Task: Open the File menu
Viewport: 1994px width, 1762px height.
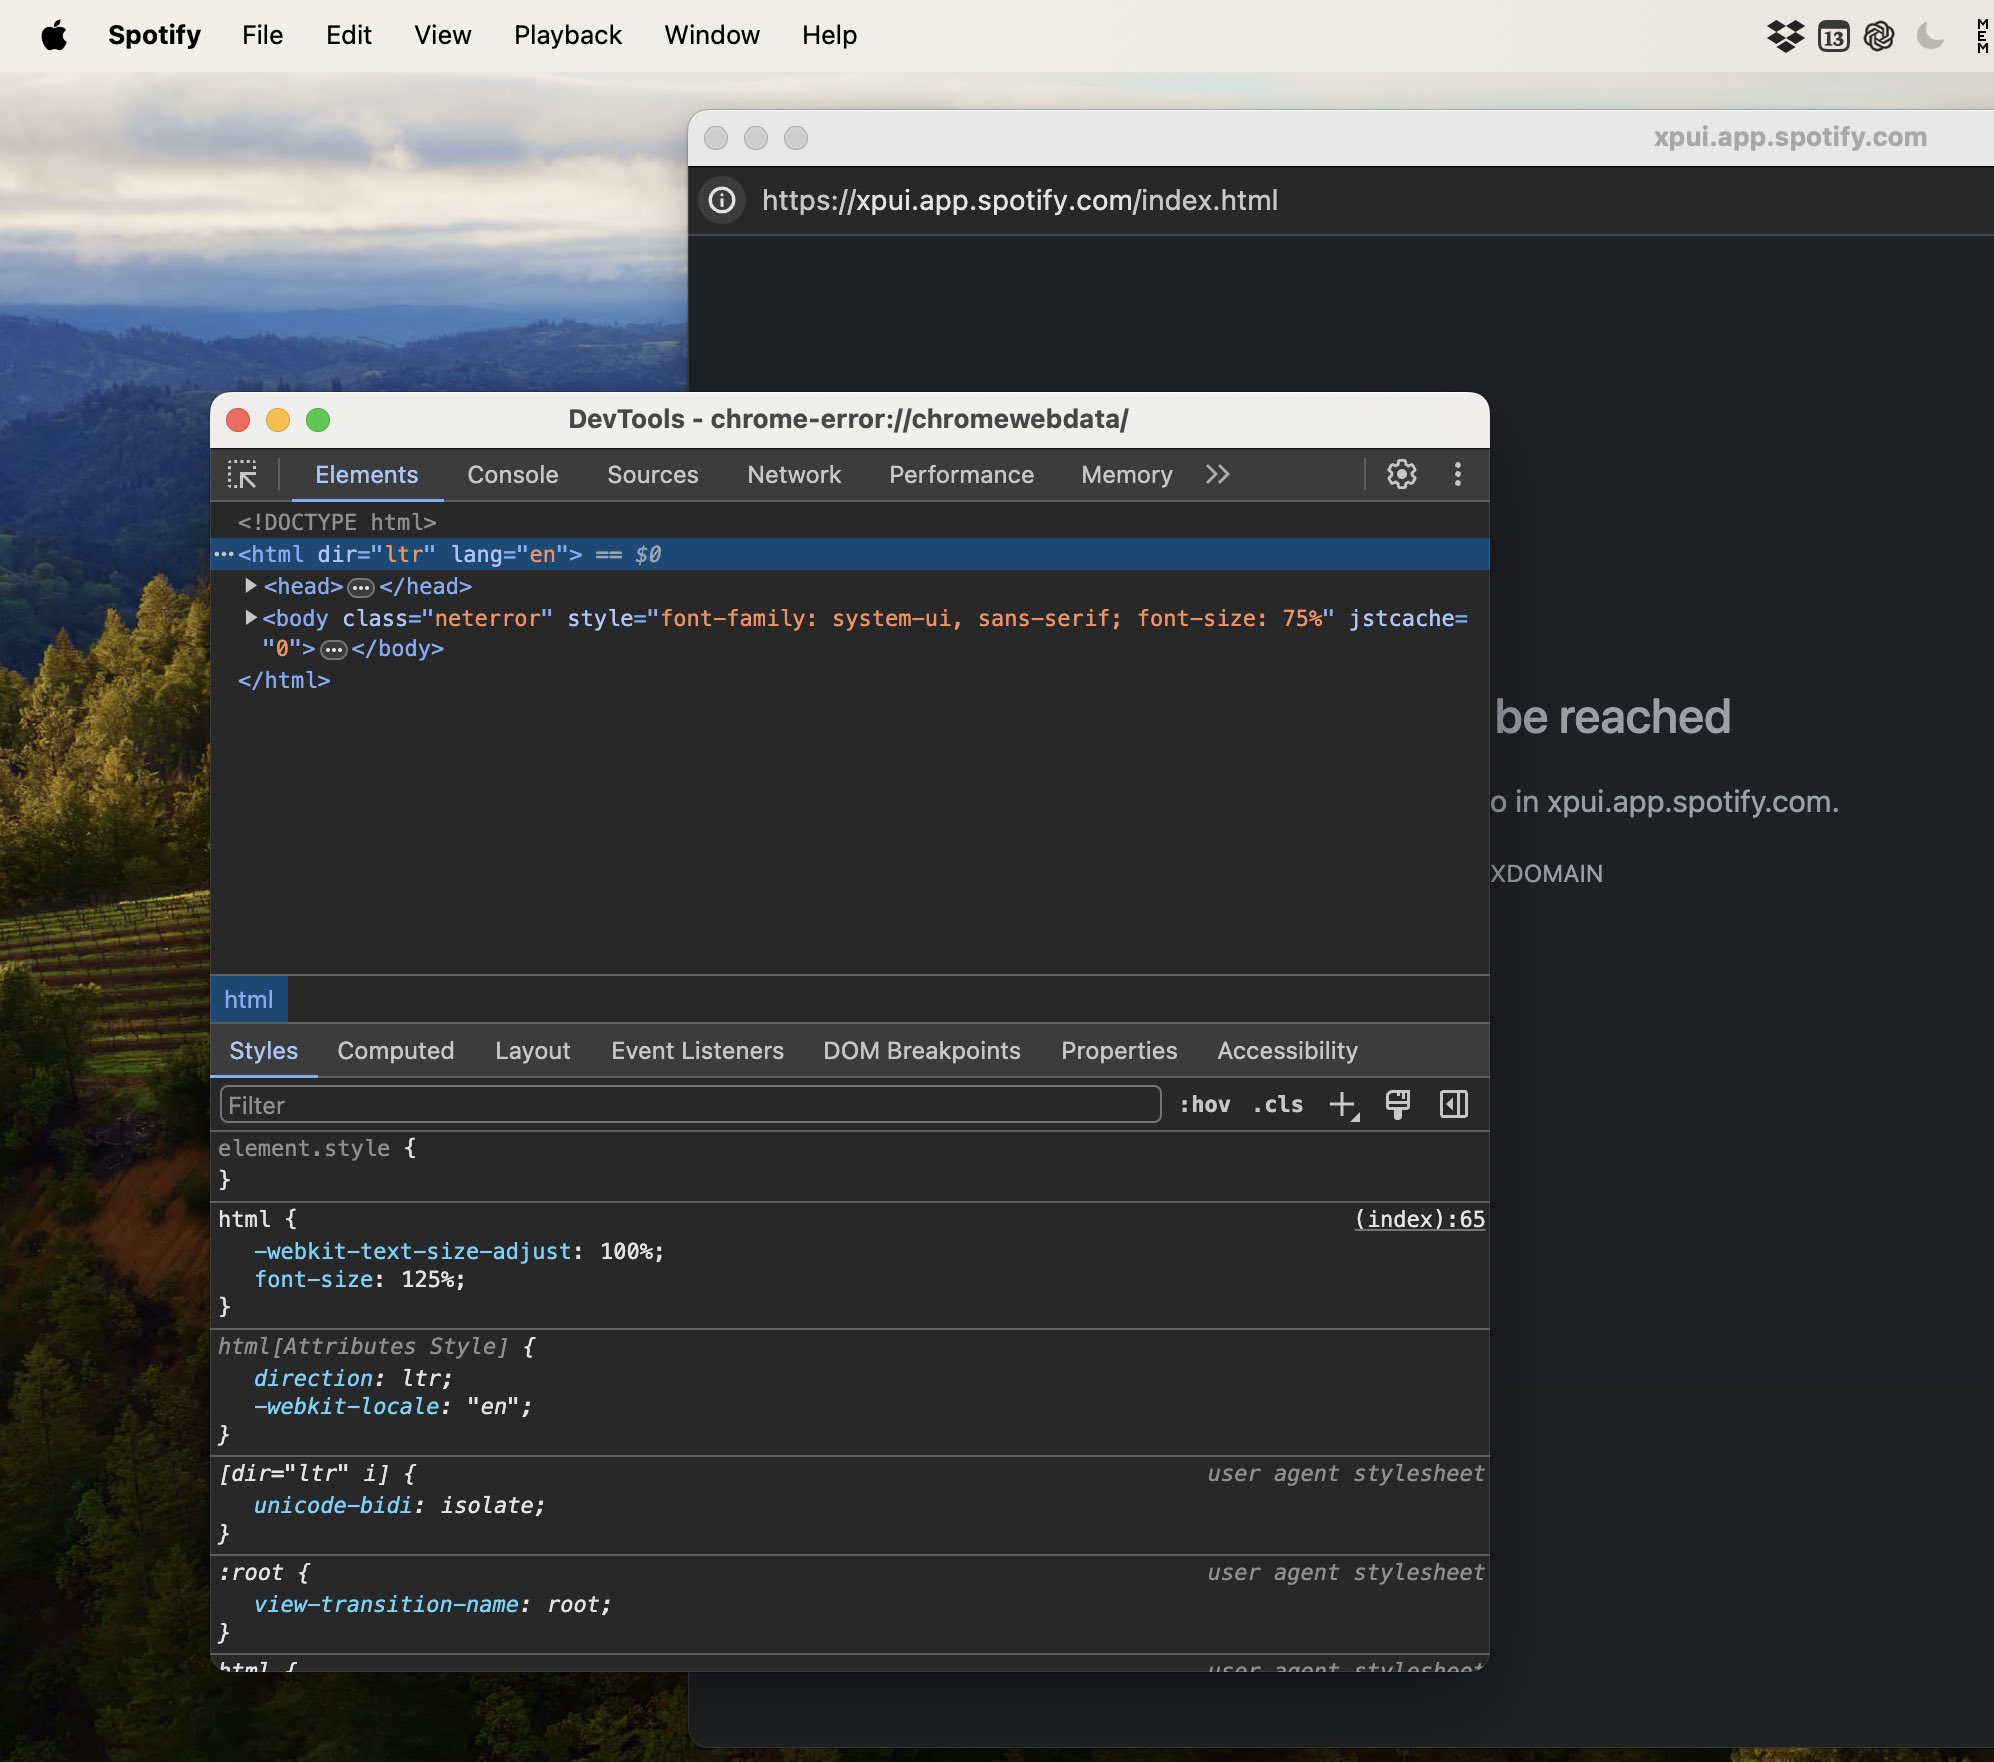Action: tap(263, 36)
